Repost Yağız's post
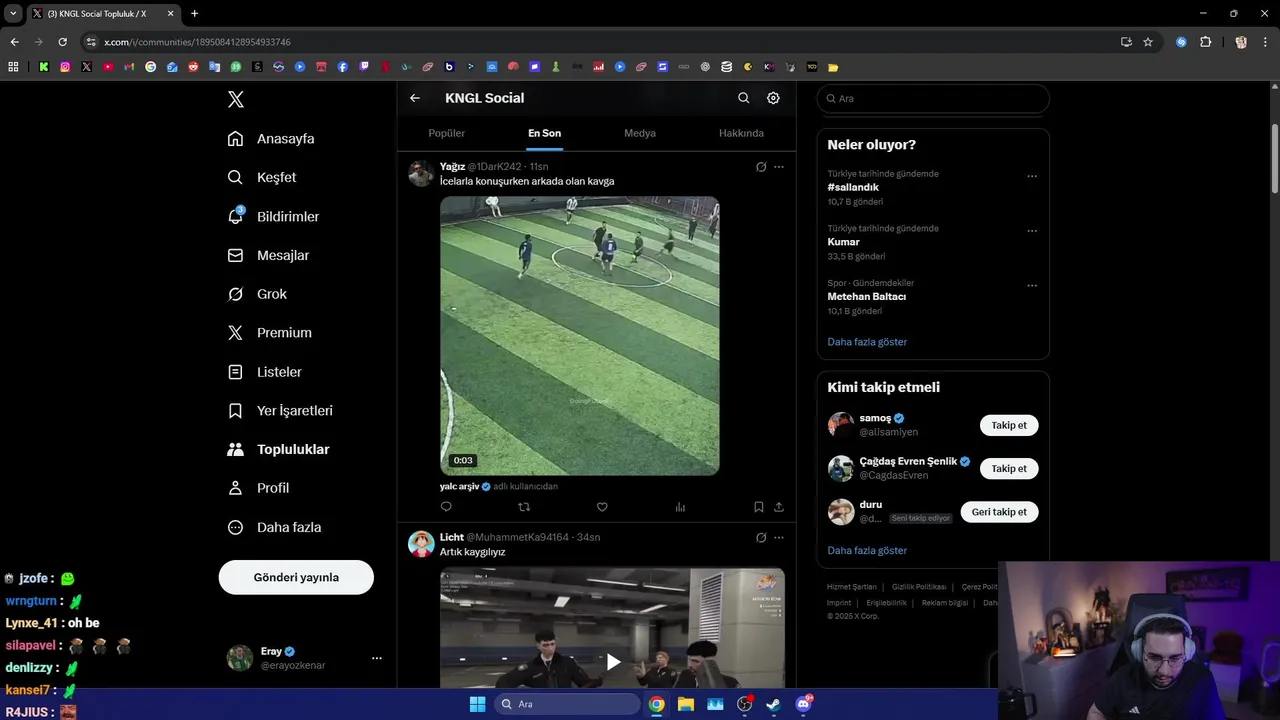The image size is (1280, 720). 524,507
